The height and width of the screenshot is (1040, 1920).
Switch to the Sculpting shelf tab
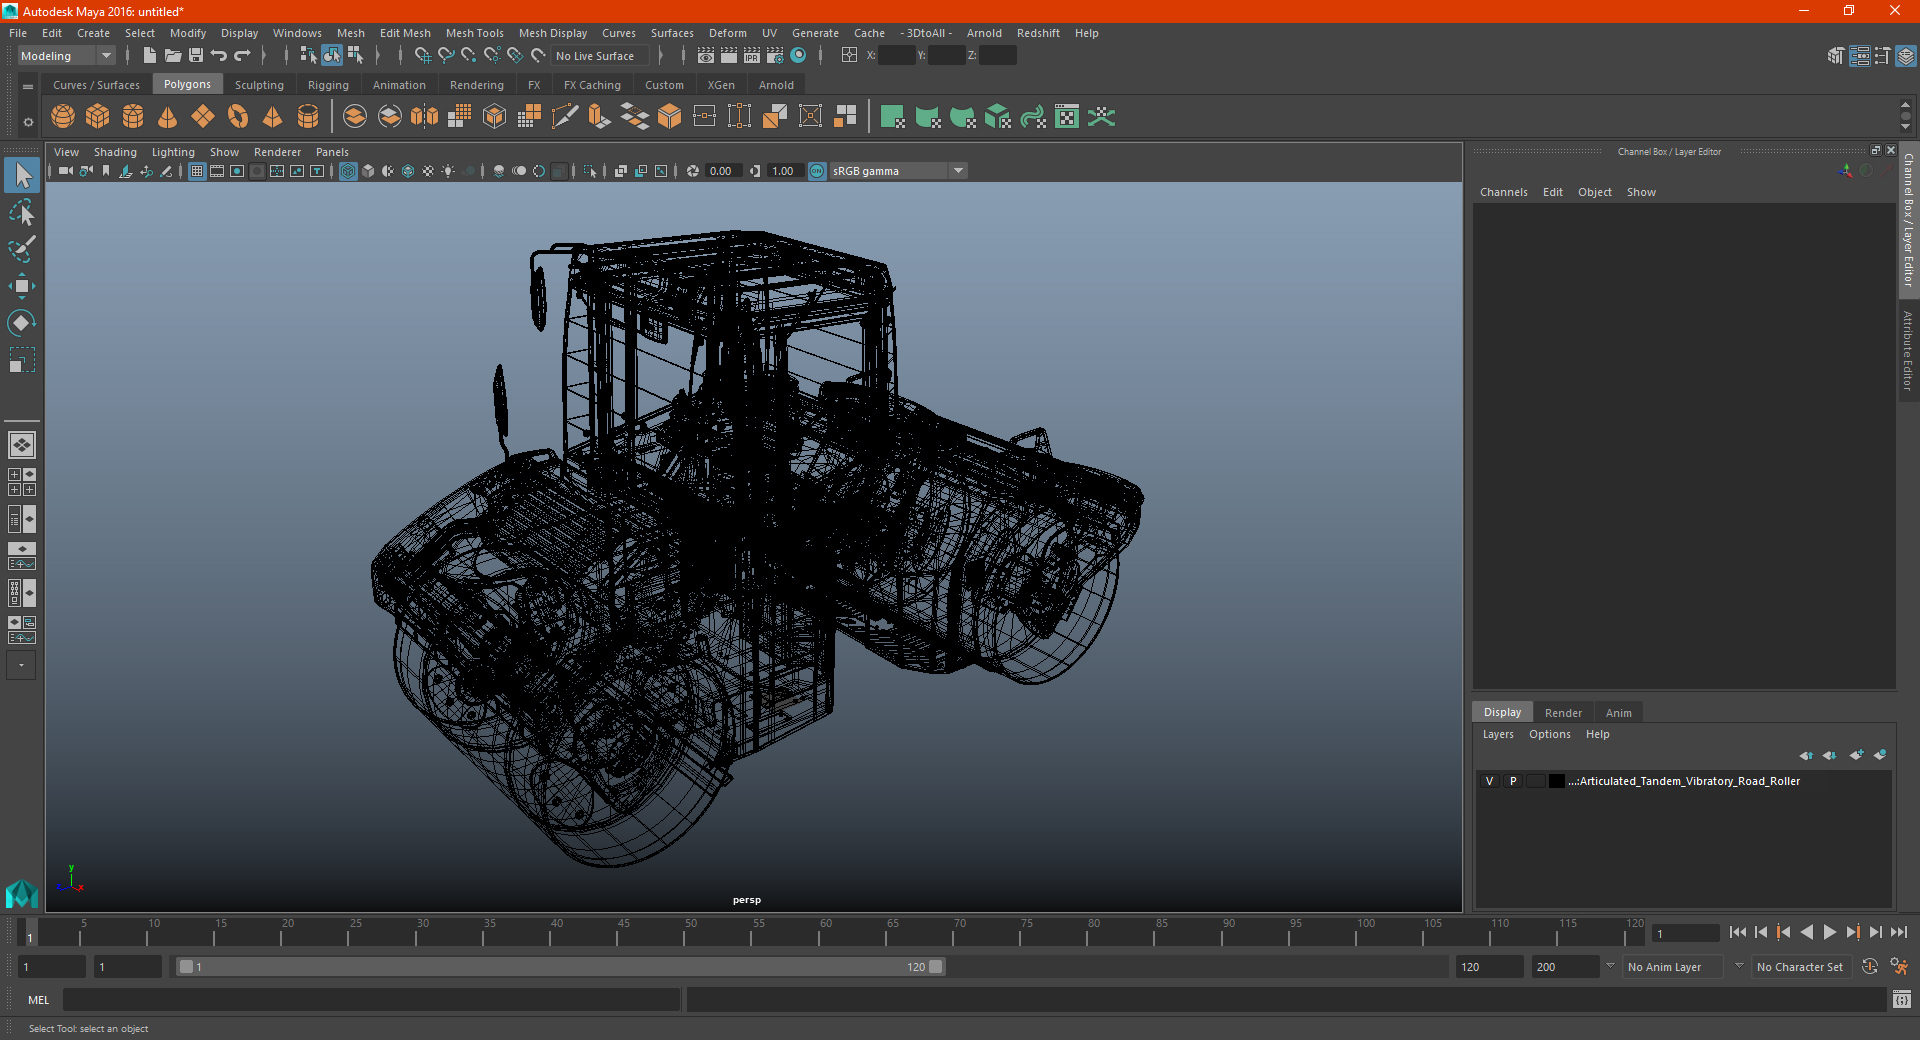tap(259, 85)
